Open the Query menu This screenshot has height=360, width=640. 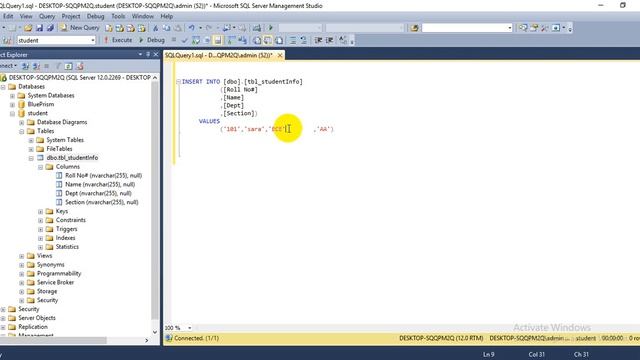point(47,16)
